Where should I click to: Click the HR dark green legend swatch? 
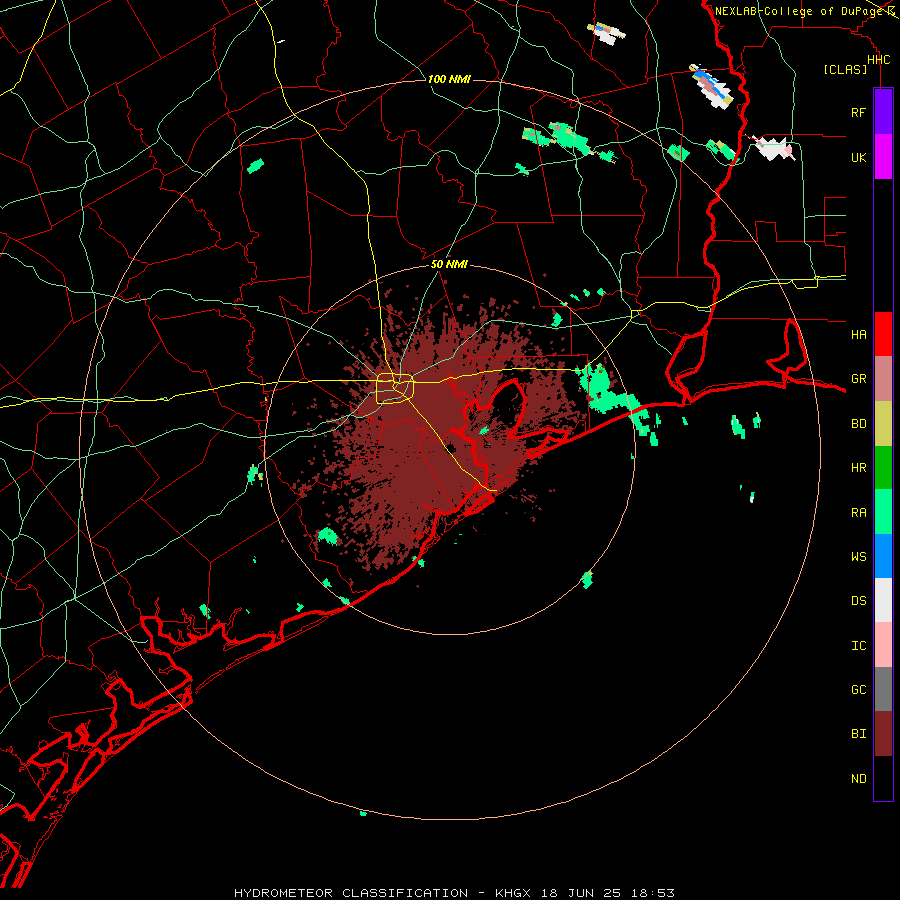(x=883, y=468)
